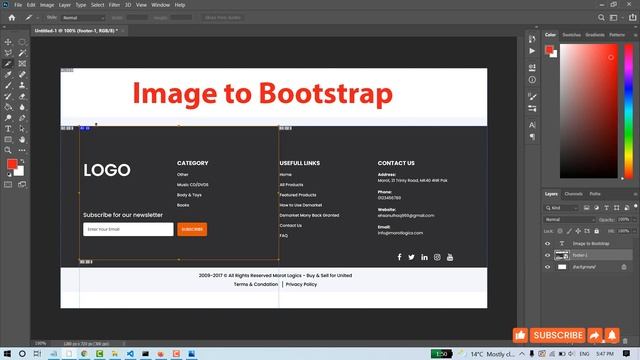Screen dimensions: 640x360
Task: Open the tool preset picker arrow
Action: (38, 18)
